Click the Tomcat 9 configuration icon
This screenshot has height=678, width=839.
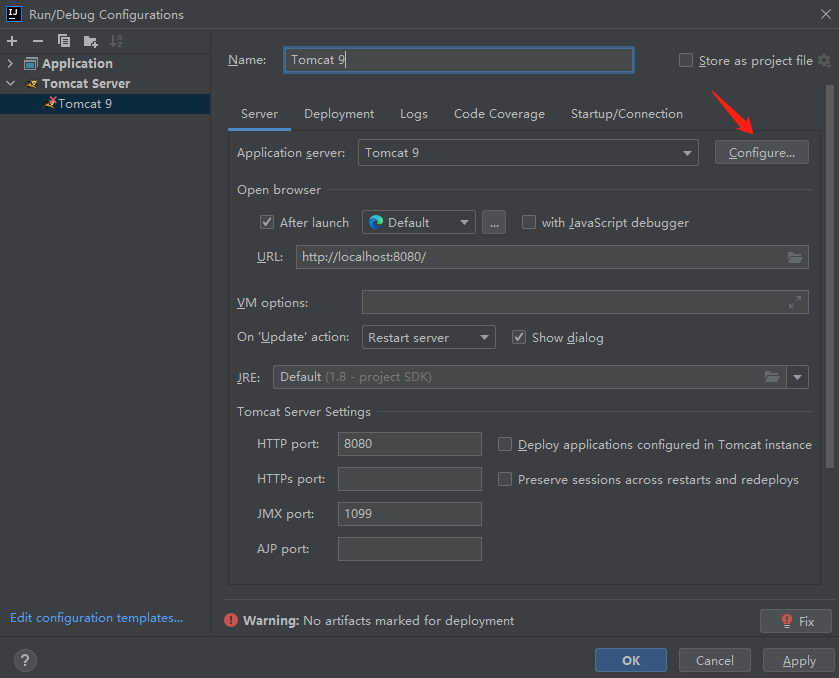[x=50, y=103]
